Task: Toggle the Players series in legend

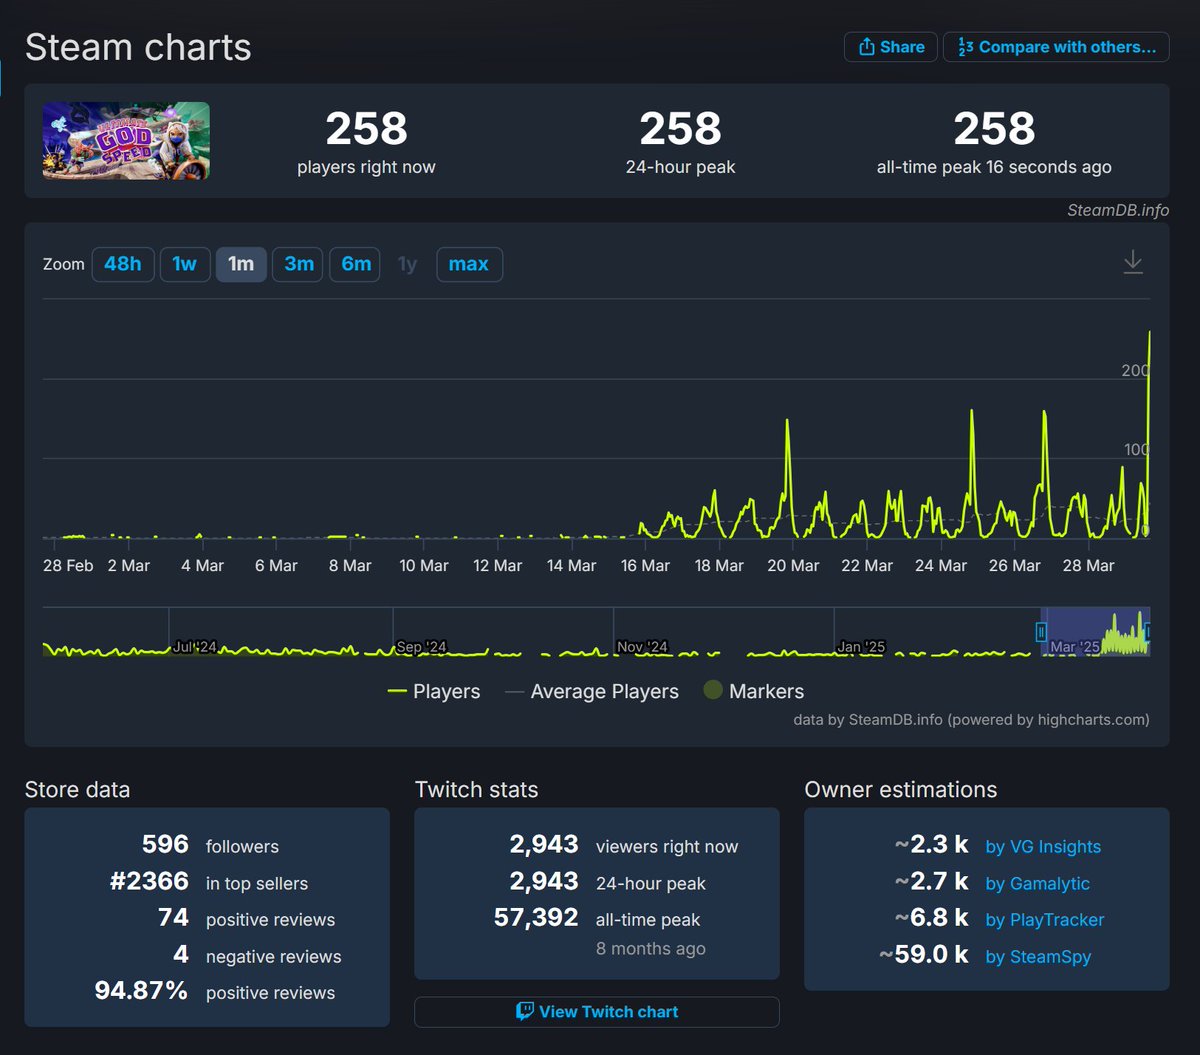Action: pos(434,691)
